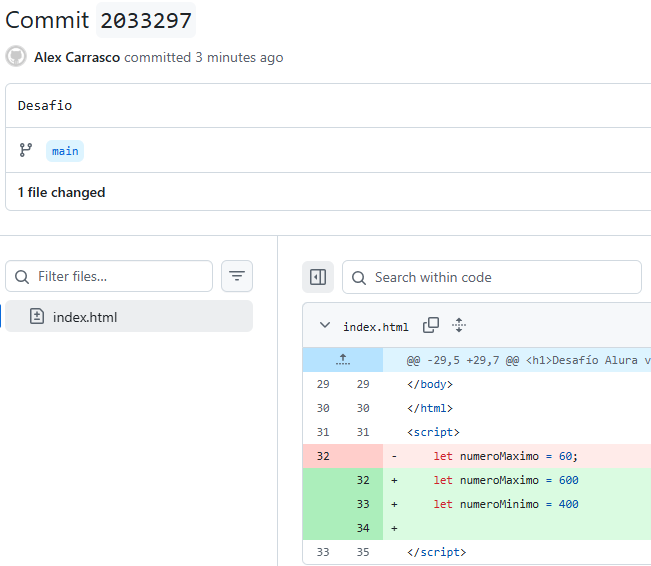Expand up hidden lines above line 29
Screen dimensions: 651x566
pyautogui.click(x=343, y=360)
